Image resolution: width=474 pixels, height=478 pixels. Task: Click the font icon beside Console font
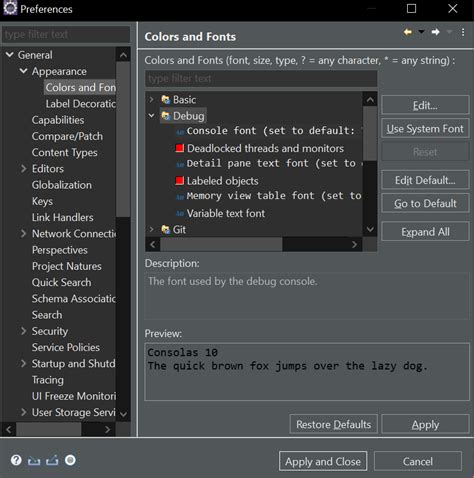pyautogui.click(x=180, y=132)
